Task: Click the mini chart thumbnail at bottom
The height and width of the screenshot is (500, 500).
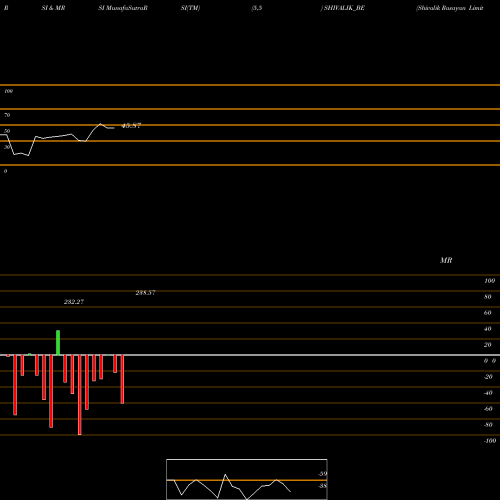Action: 247,479
